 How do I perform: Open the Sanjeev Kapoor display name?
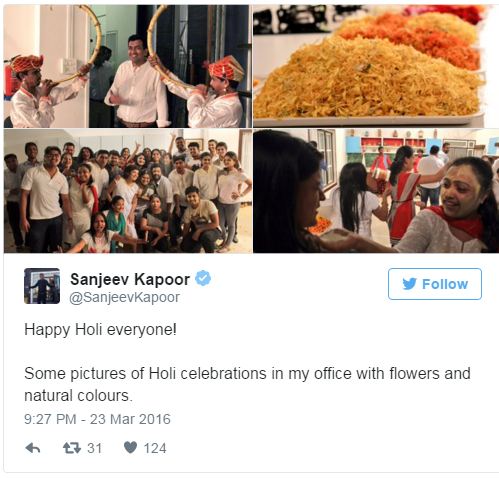[130, 279]
